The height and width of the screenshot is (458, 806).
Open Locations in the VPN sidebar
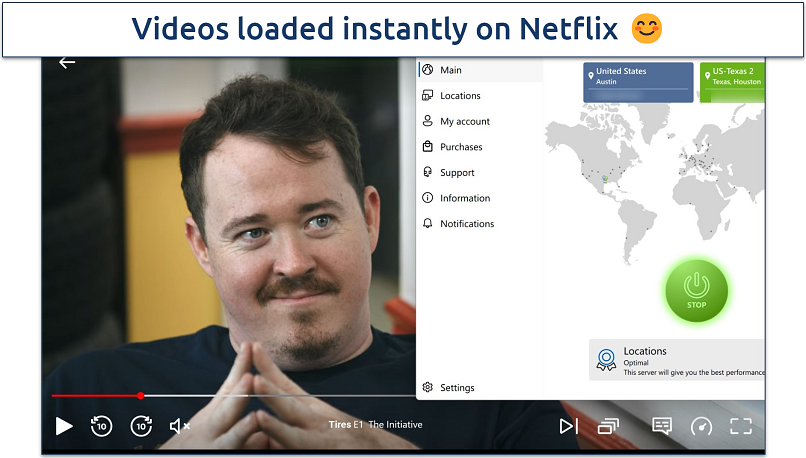click(481, 96)
